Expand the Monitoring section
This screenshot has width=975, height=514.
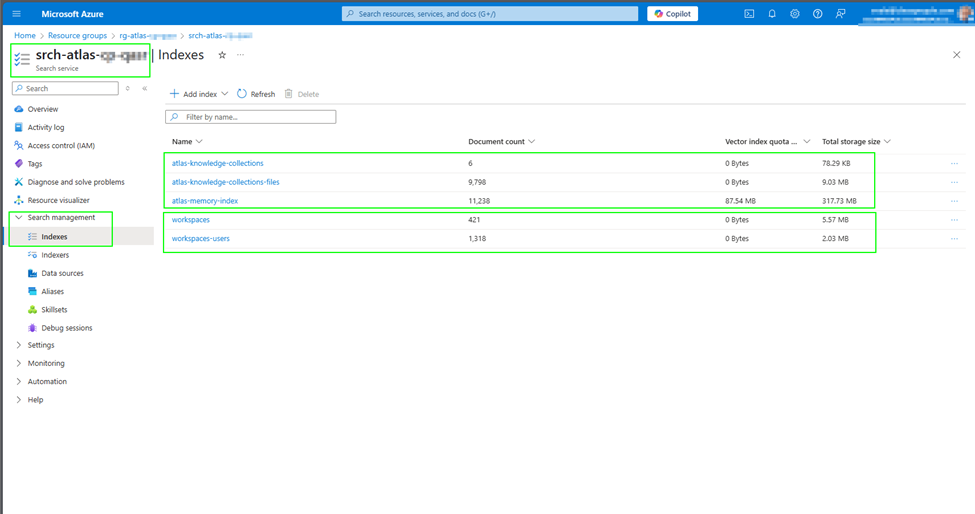pos(45,363)
